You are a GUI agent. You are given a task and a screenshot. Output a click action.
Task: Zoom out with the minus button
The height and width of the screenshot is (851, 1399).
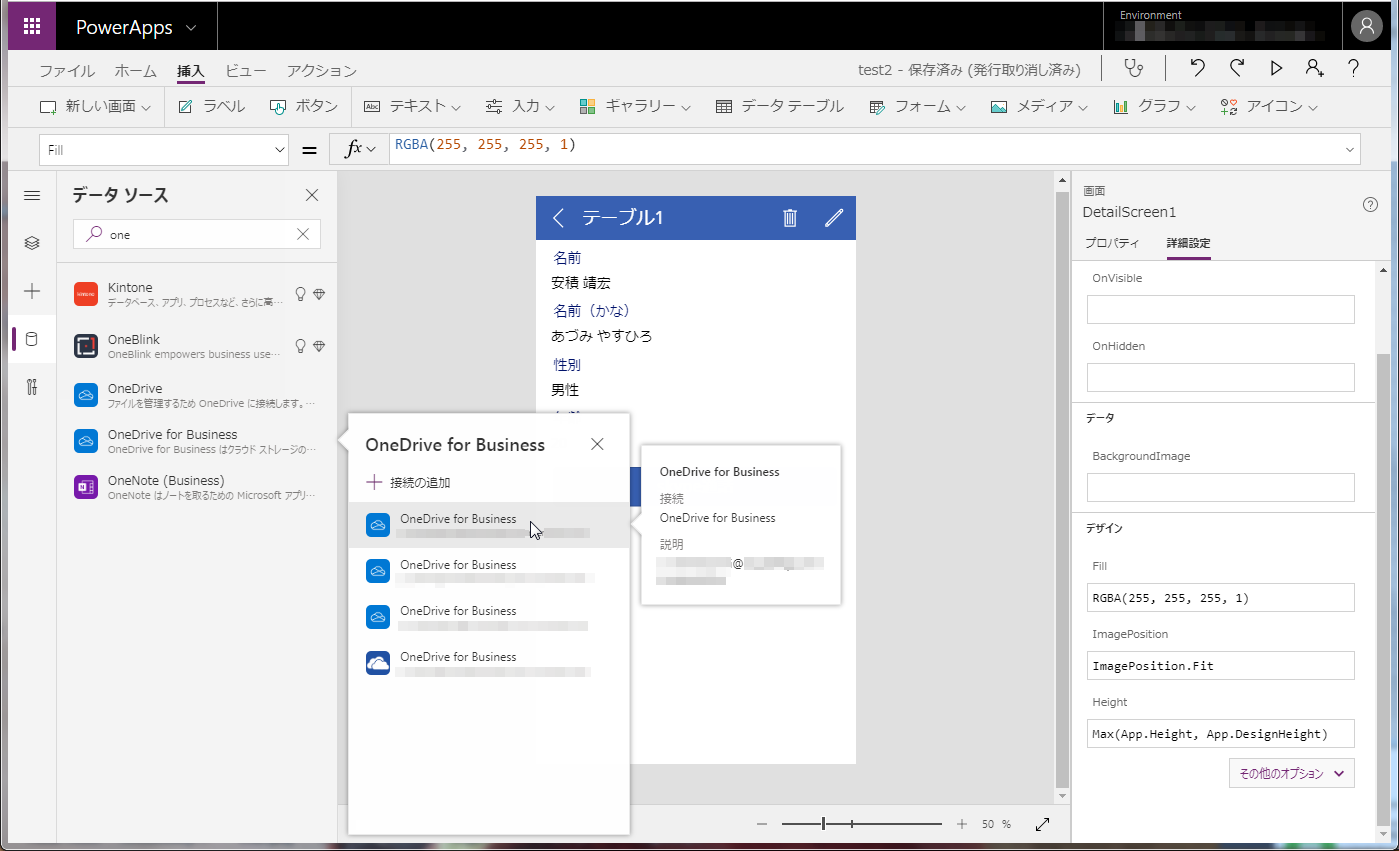[x=762, y=824]
